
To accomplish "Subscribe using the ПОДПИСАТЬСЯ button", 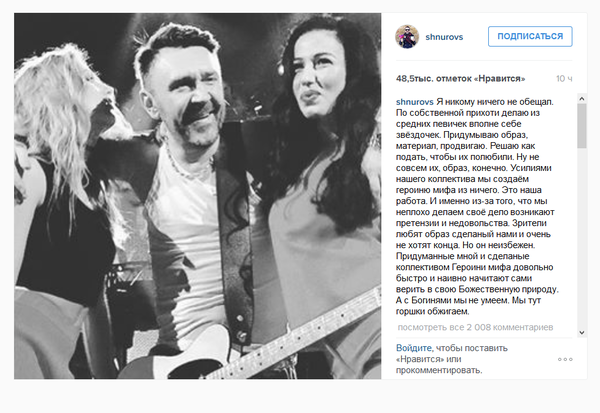I will [530, 36].
